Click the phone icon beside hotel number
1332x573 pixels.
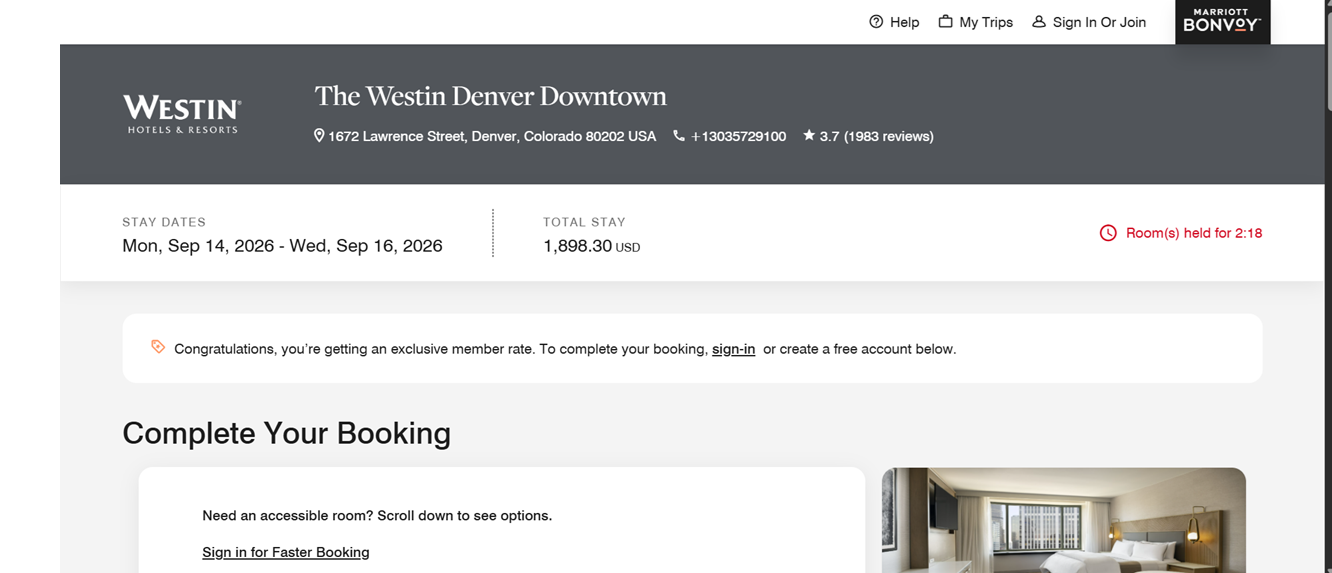(x=679, y=135)
